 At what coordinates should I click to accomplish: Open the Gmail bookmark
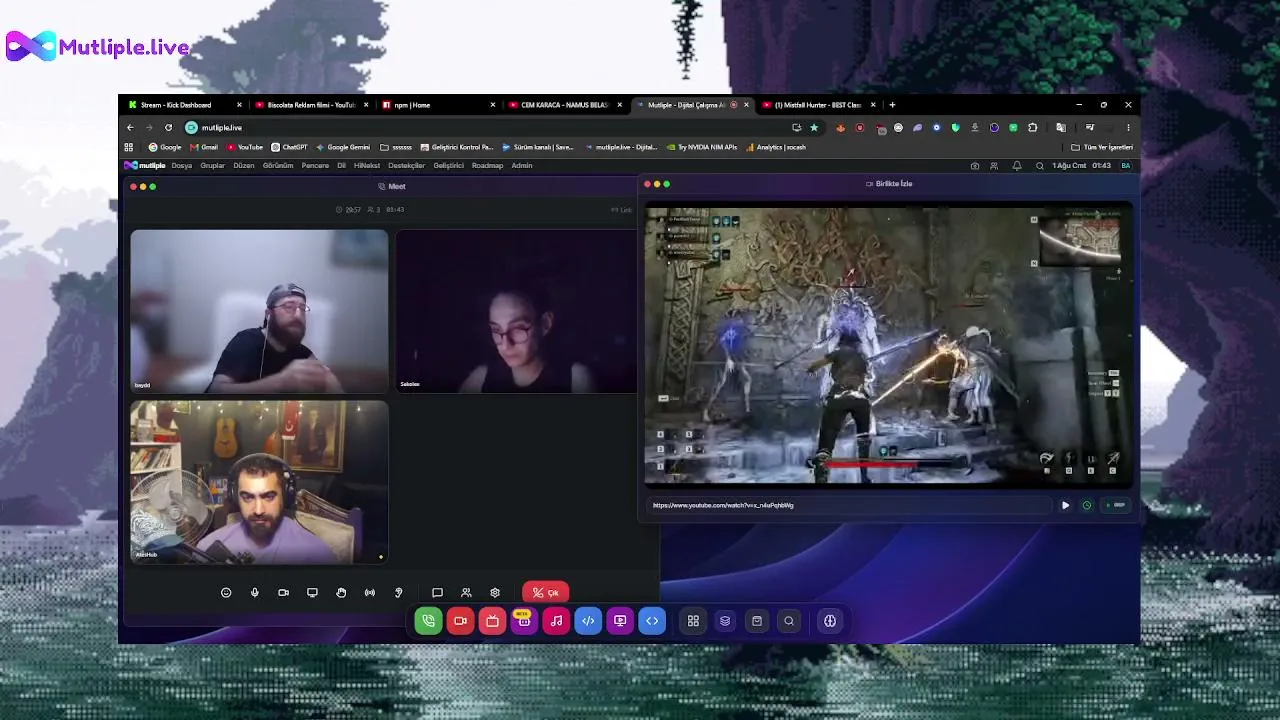(204, 147)
